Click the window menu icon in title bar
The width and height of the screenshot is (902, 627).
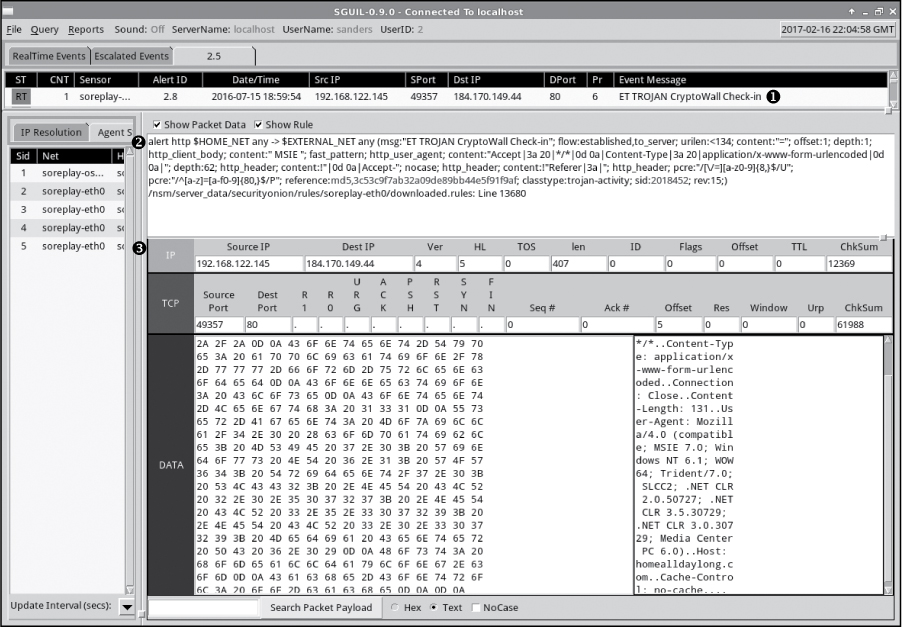(x=10, y=8)
